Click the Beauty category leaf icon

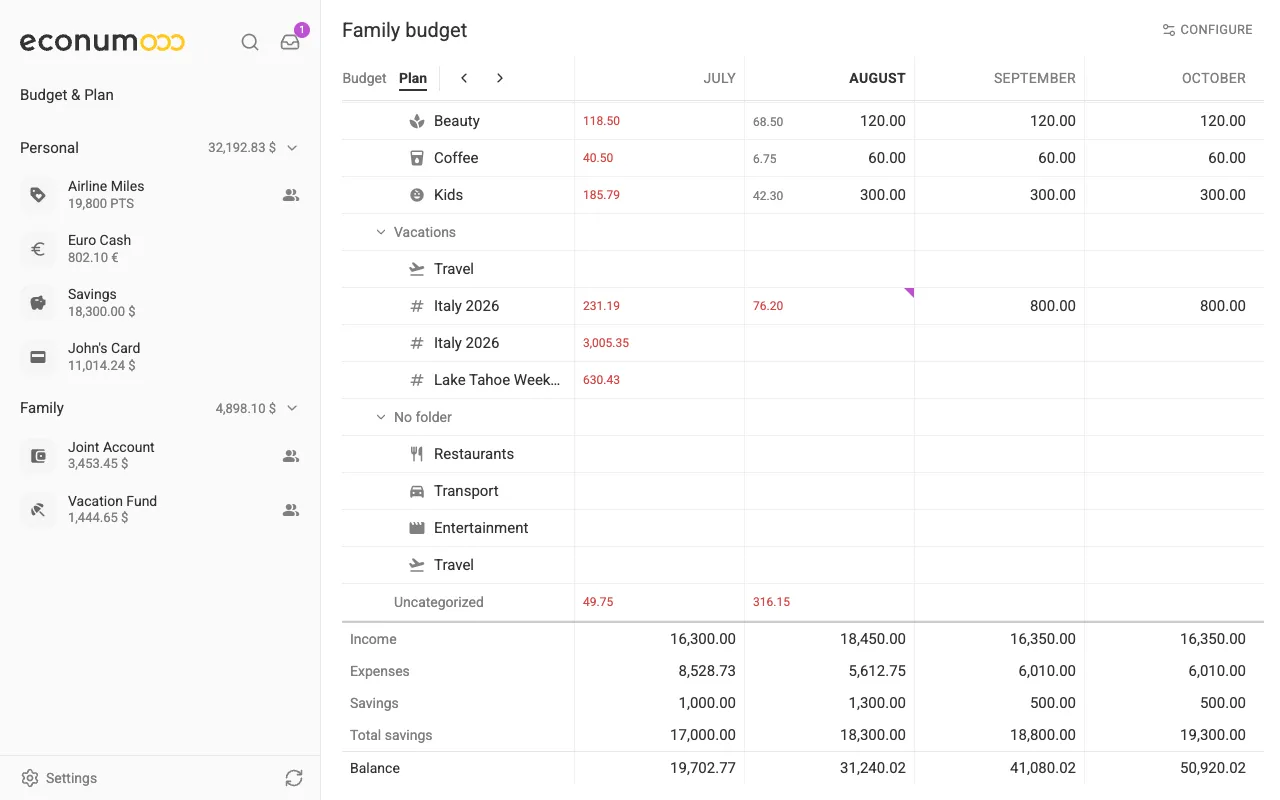click(x=417, y=121)
